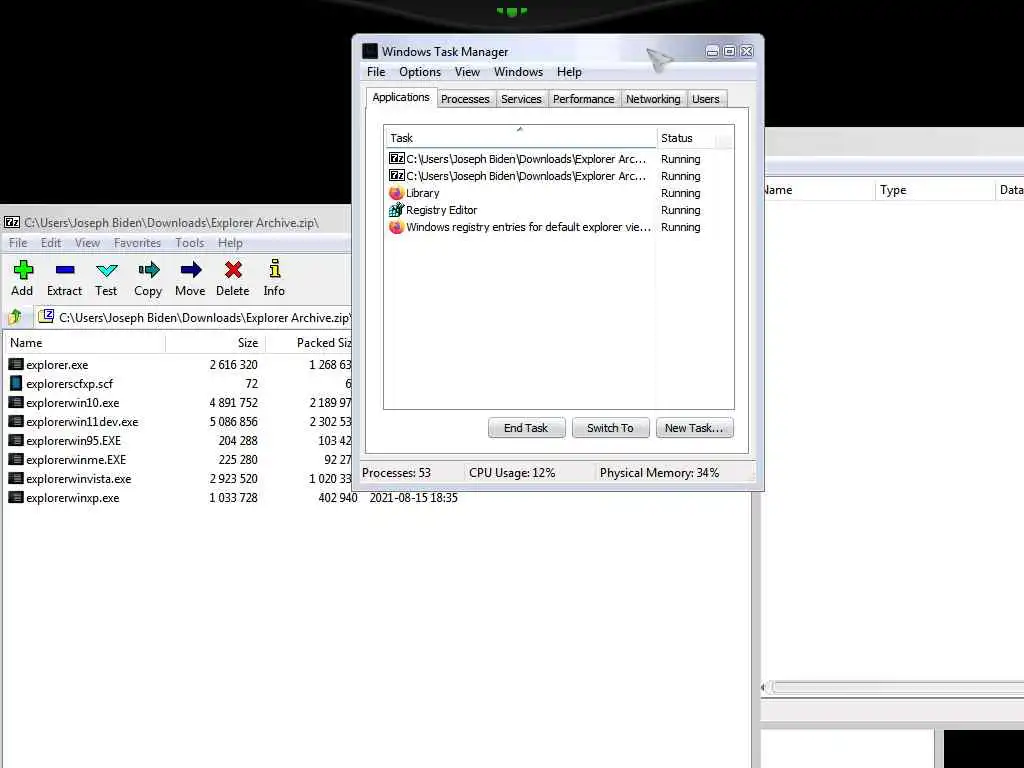Select the Applications tab
Screen dimensions: 1024x768
tap(401, 97)
